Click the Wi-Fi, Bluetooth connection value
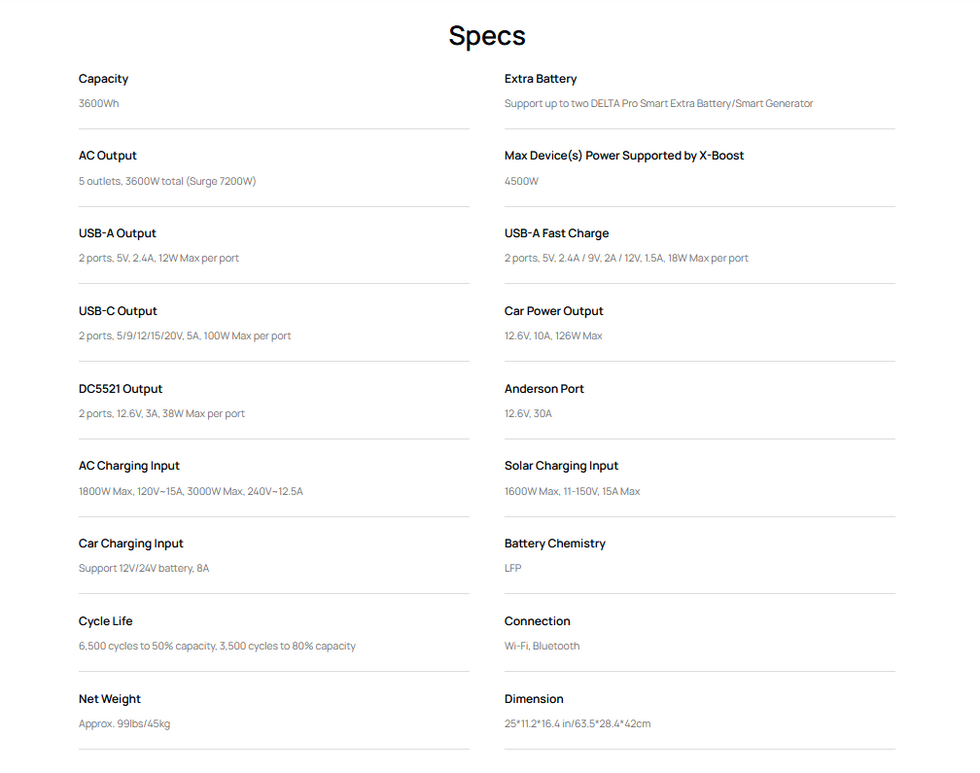980x773 pixels. (x=542, y=646)
